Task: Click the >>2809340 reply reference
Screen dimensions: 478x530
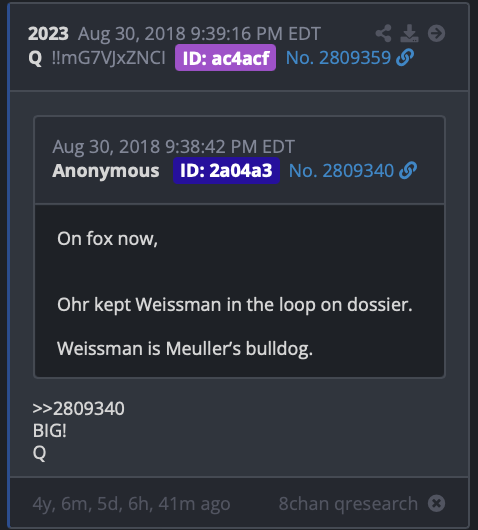Action: click(x=78, y=409)
